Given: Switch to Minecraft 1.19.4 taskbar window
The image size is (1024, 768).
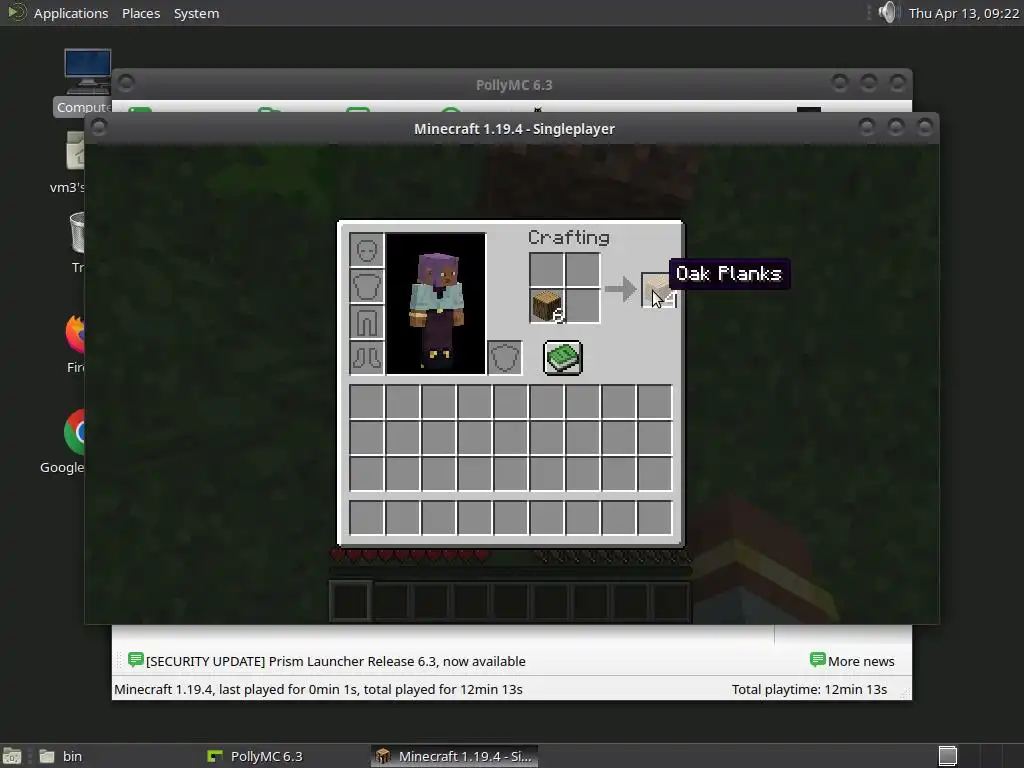Looking at the screenshot, I should coord(455,756).
